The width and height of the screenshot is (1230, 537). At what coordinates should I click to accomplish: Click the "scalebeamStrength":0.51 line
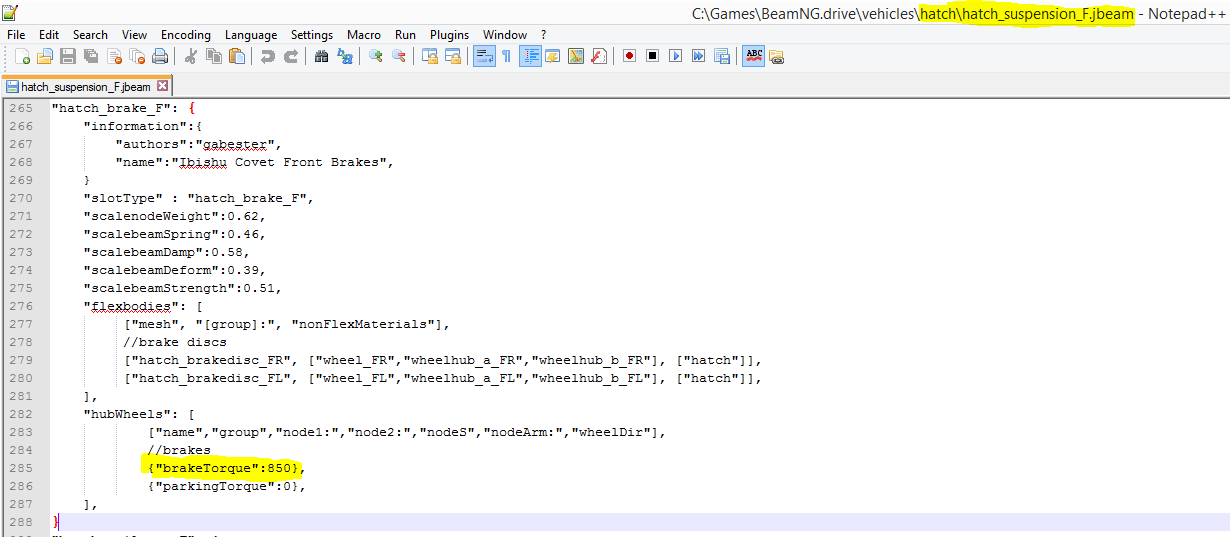click(182, 288)
